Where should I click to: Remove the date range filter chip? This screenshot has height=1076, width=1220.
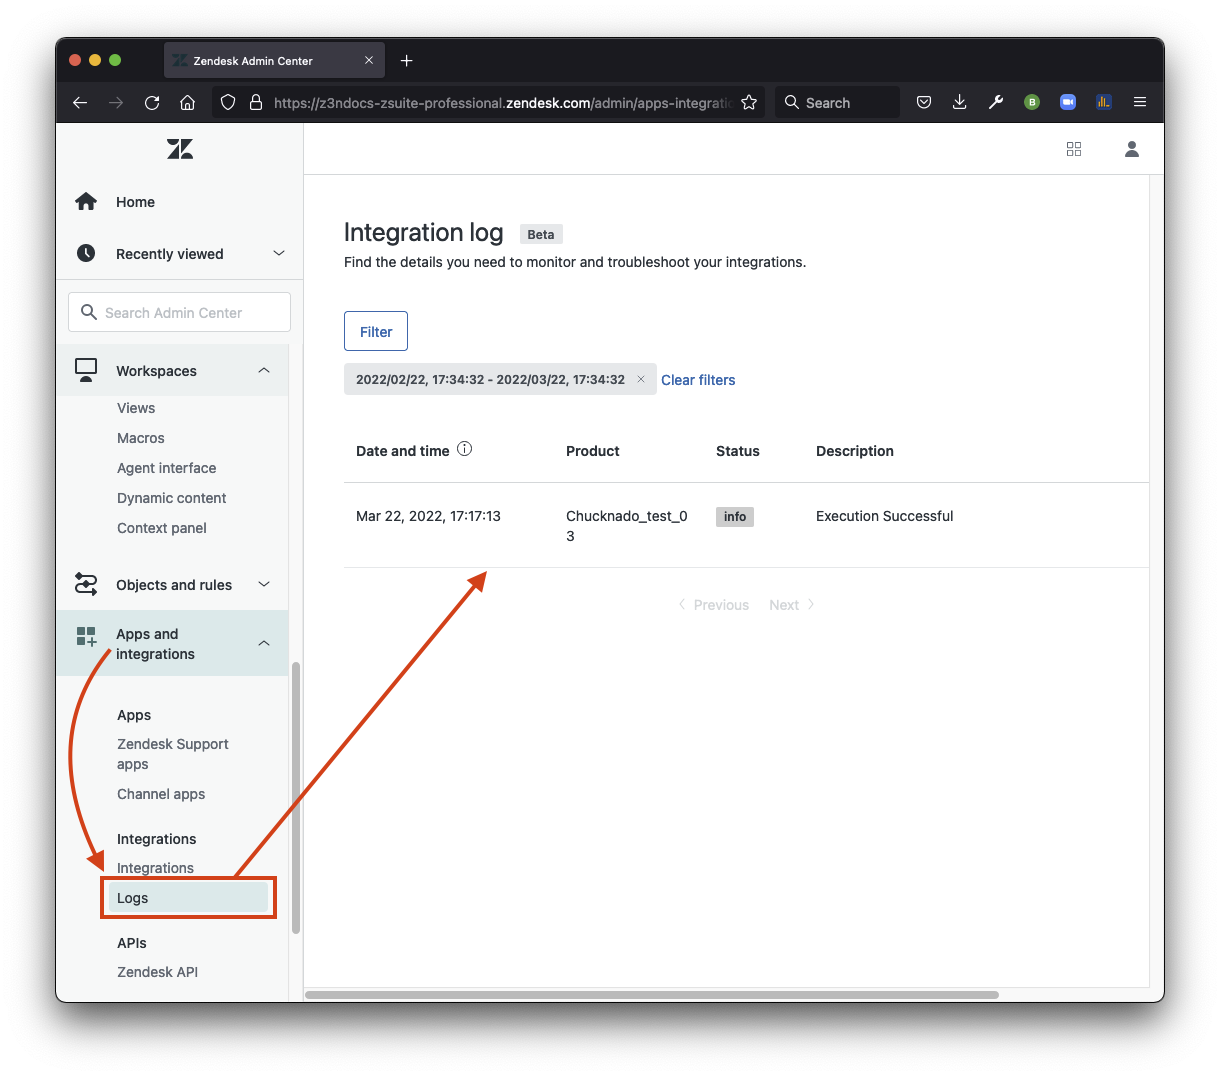tap(641, 379)
